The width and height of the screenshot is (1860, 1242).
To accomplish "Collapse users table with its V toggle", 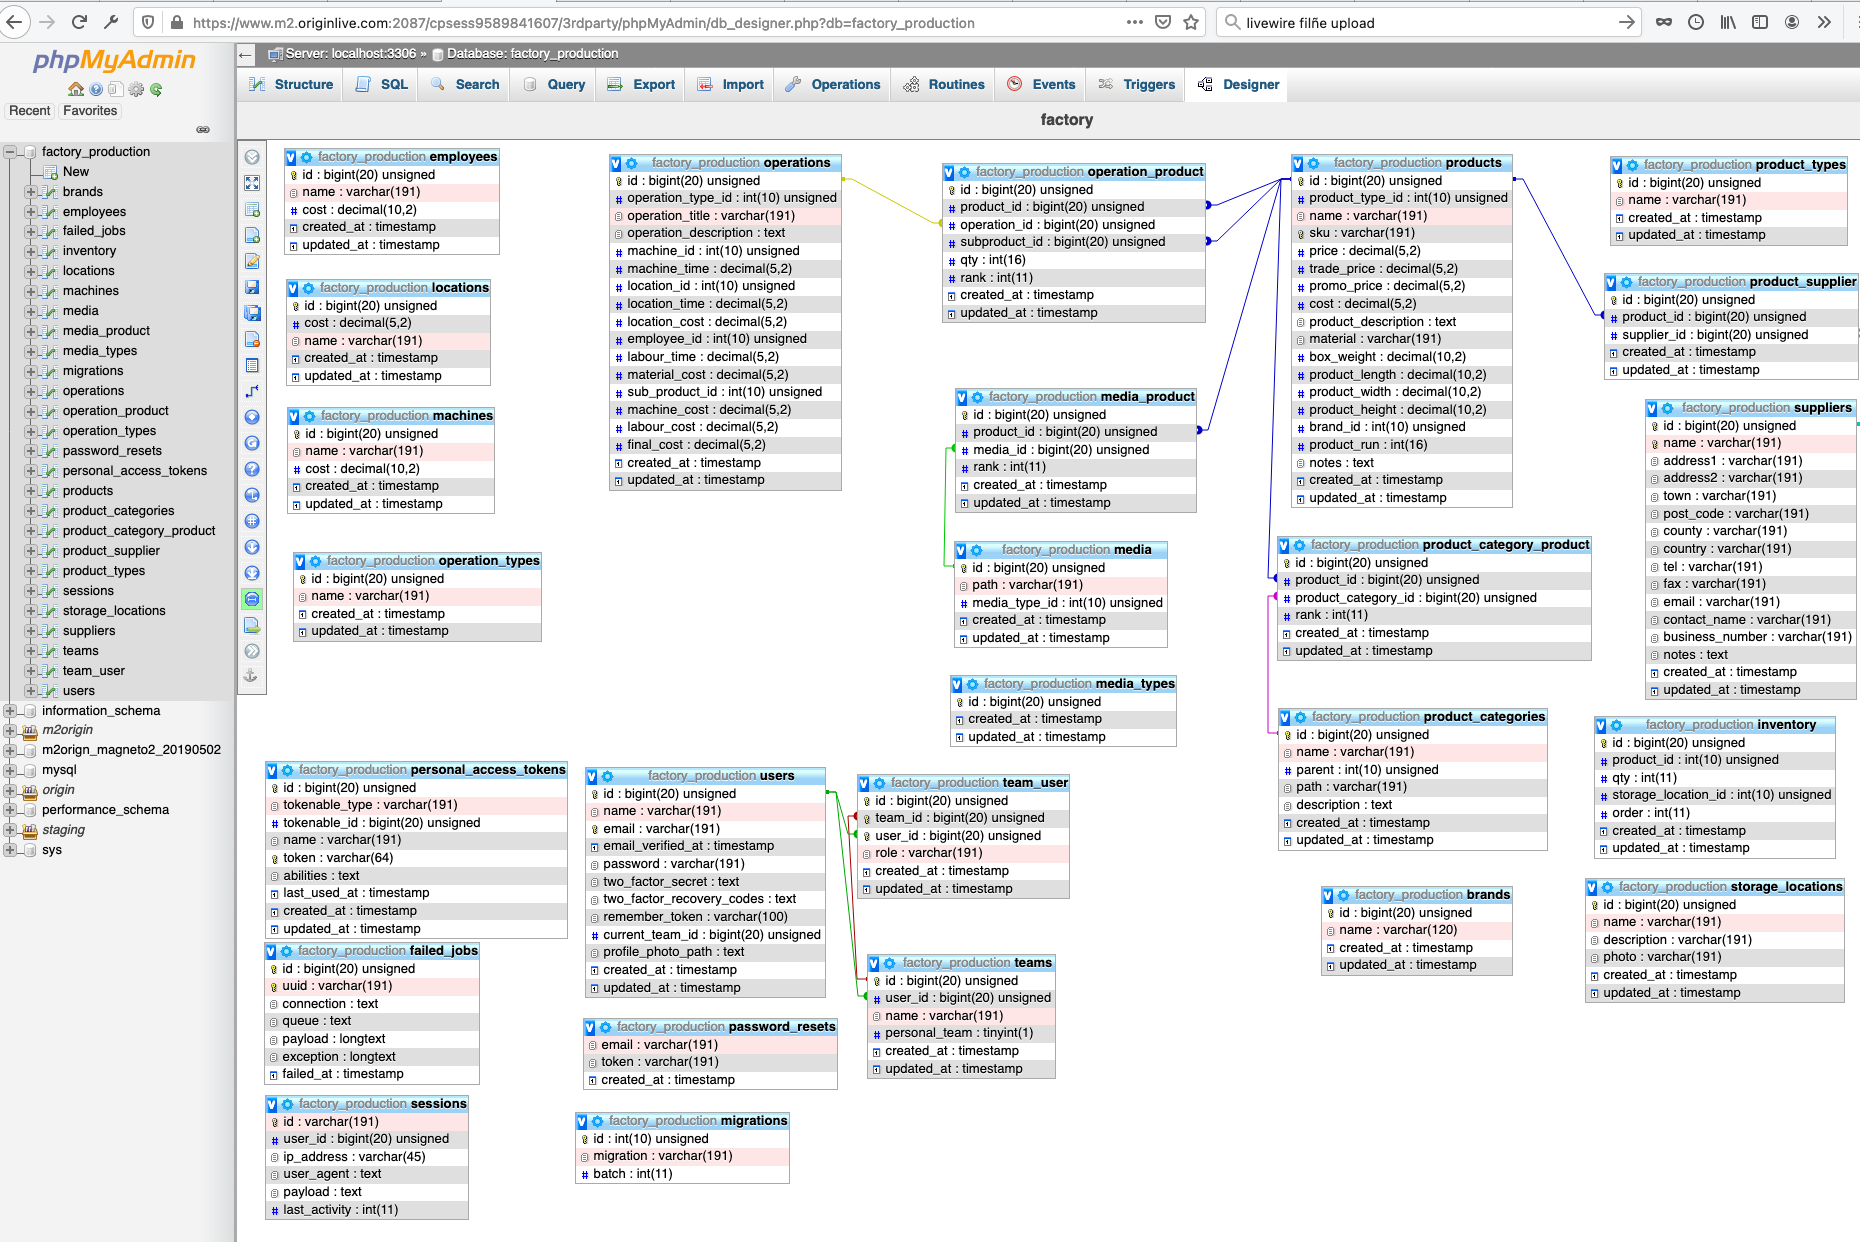I will click(592, 776).
